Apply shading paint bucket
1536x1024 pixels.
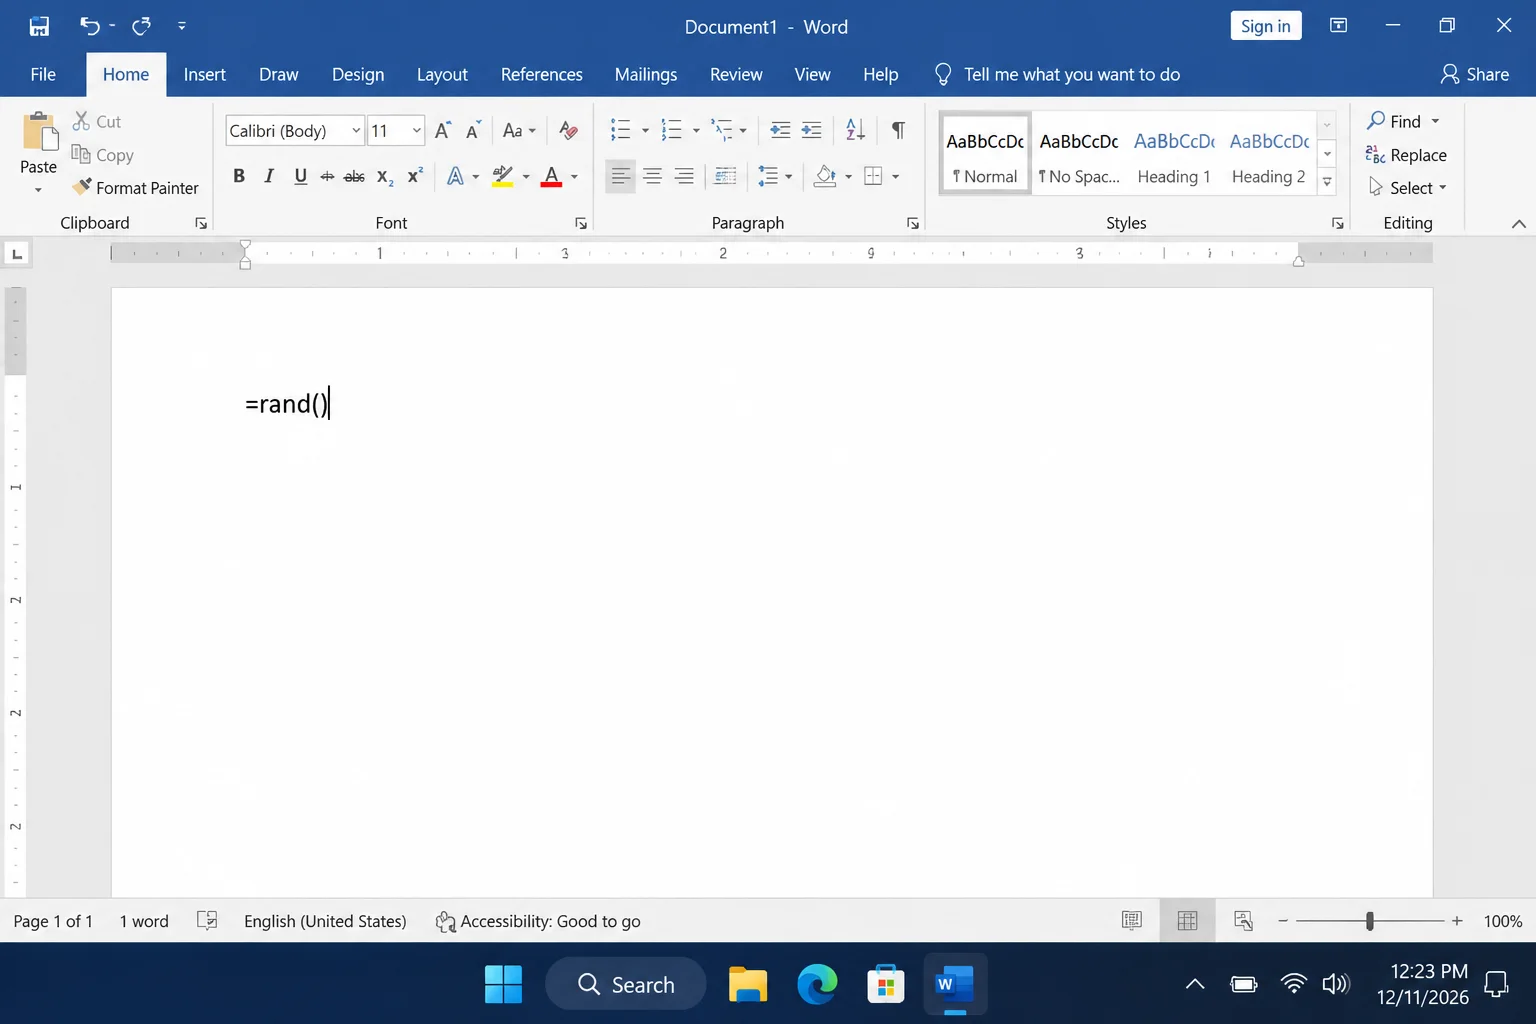coord(825,177)
